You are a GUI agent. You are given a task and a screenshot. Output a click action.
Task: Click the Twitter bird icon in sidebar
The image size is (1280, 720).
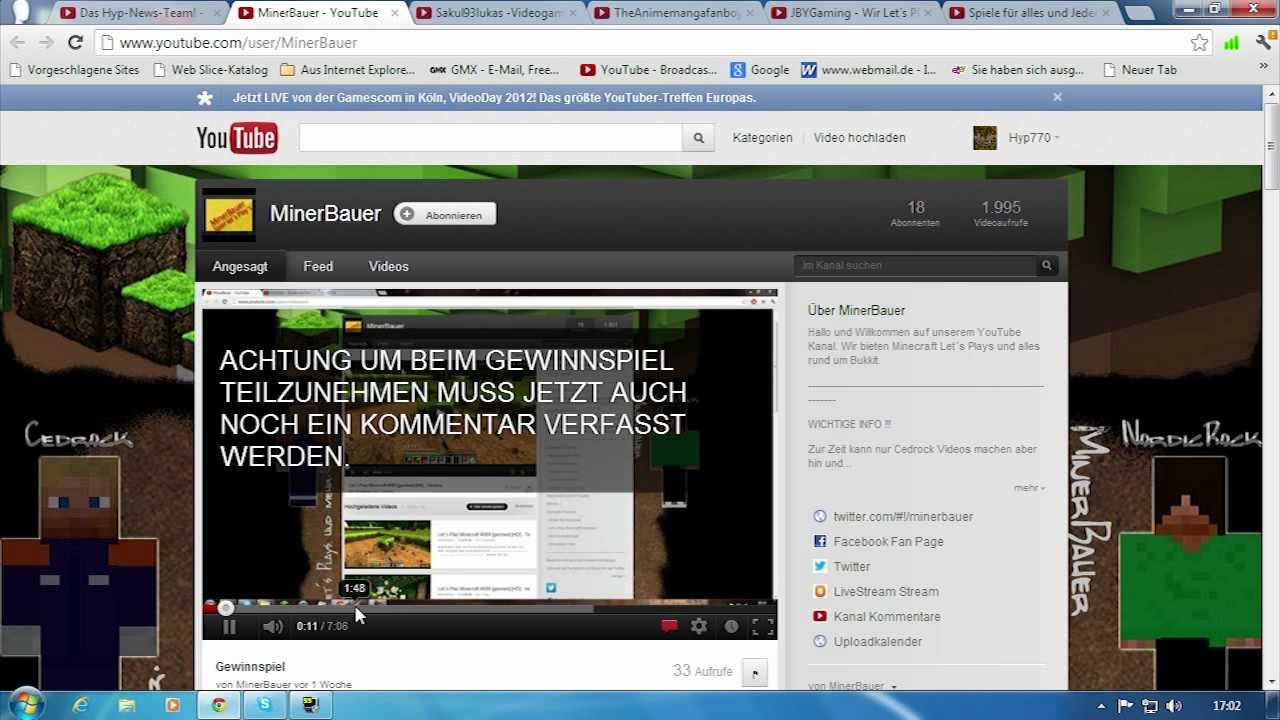click(820, 566)
